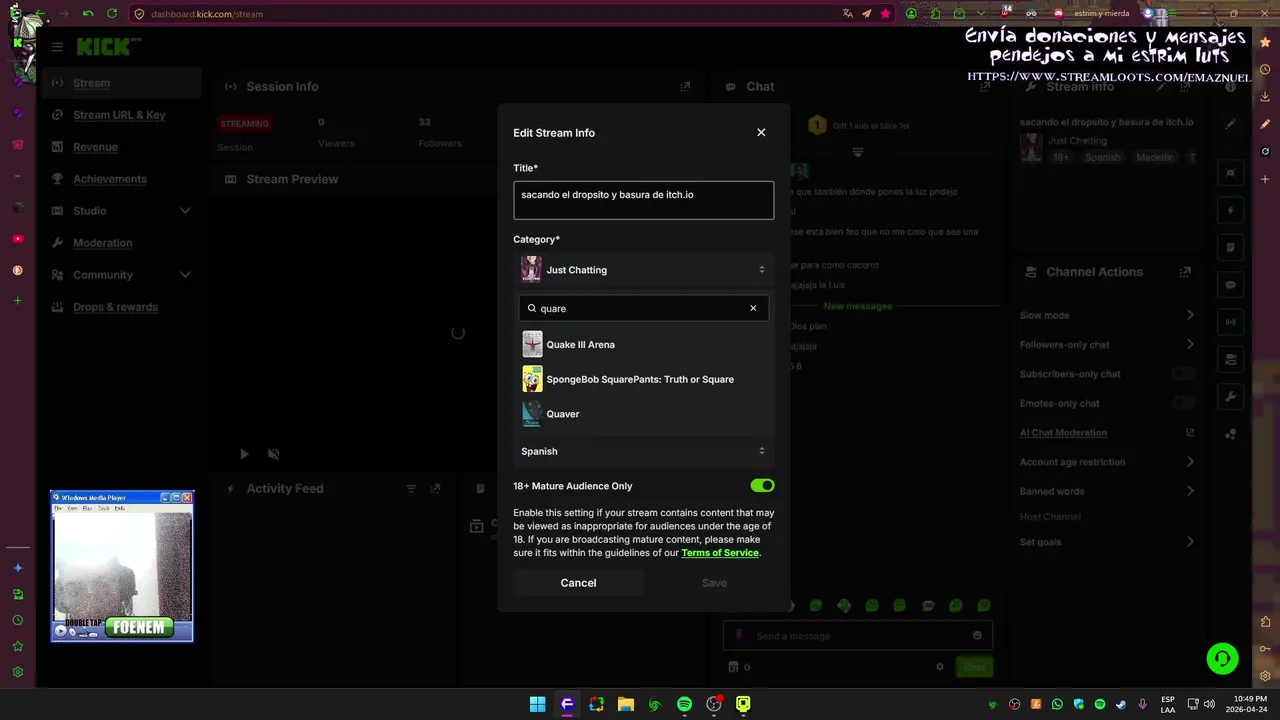Expand Set goals option
The height and width of the screenshot is (720, 1280).
1190,542
